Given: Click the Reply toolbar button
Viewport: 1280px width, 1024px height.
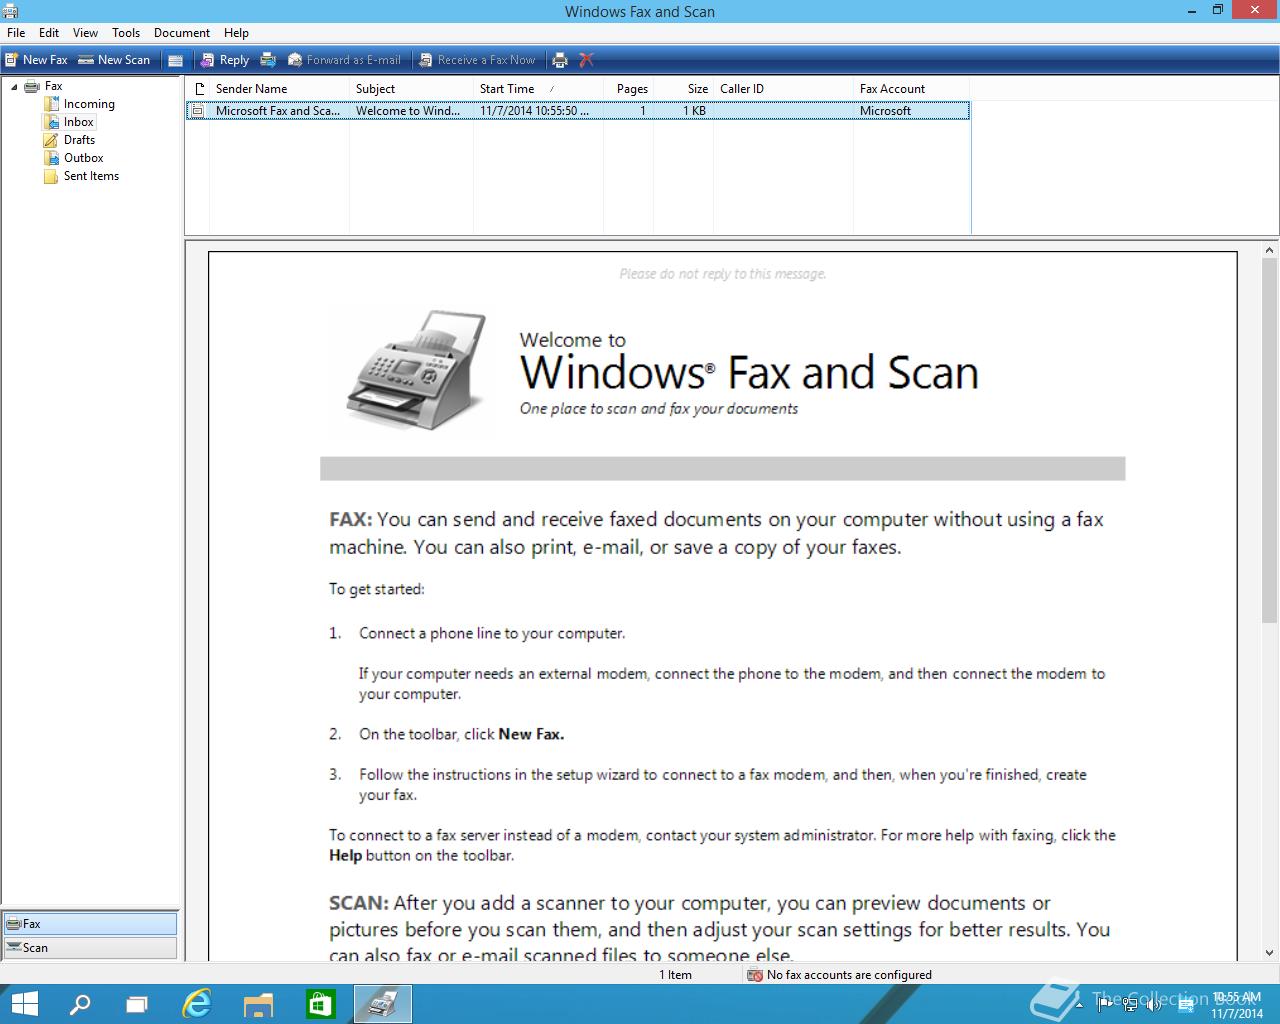Looking at the screenshot, I should click(x=224, y=60).
